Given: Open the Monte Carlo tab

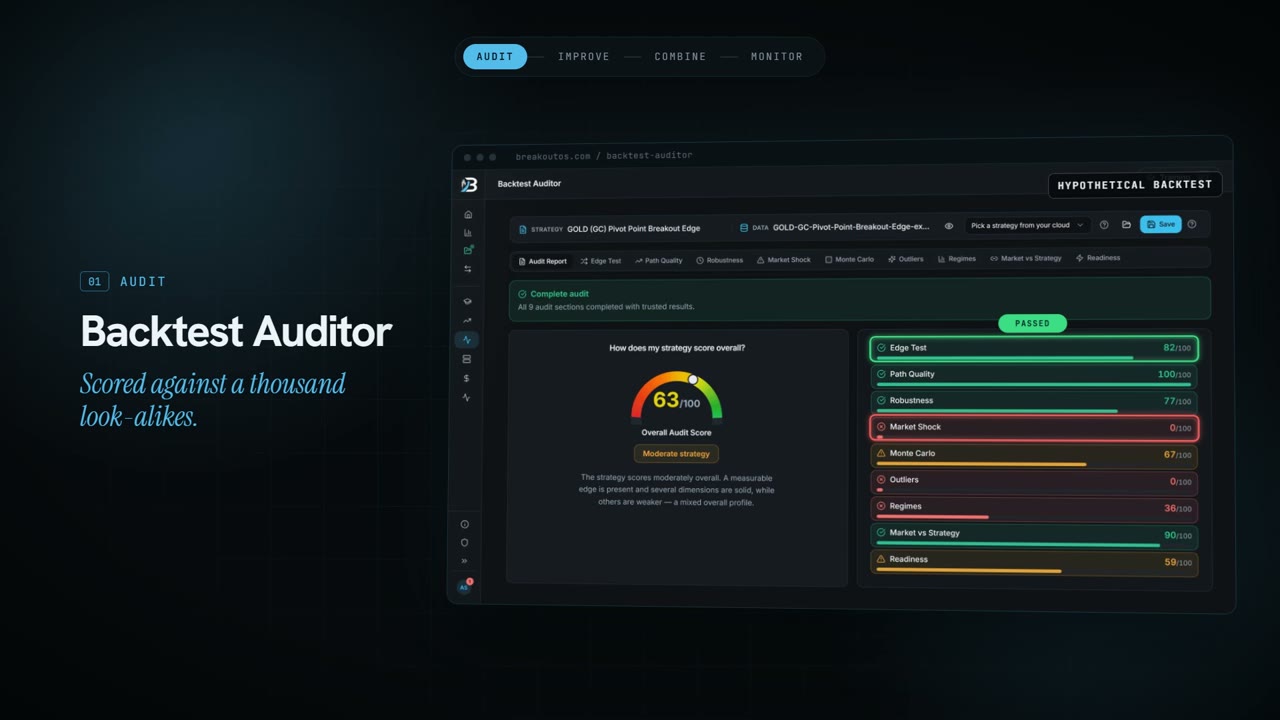Looking at the screenshot, I should pos(849,259).
